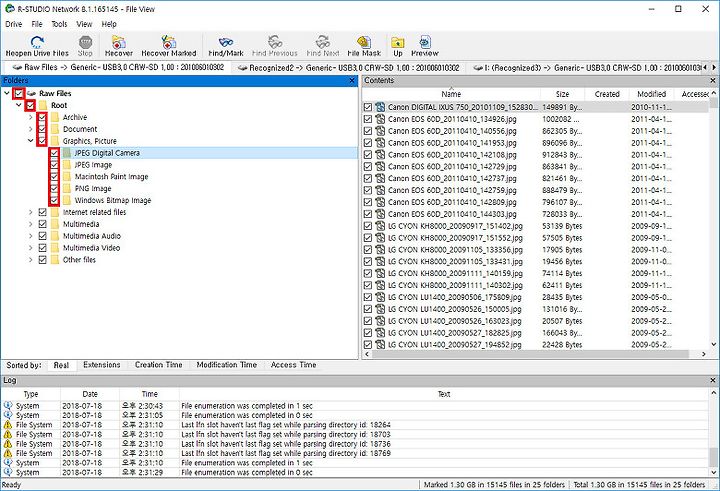
Task: Uncheck the Root folder checkbox
Action: (x=31, y=105)
